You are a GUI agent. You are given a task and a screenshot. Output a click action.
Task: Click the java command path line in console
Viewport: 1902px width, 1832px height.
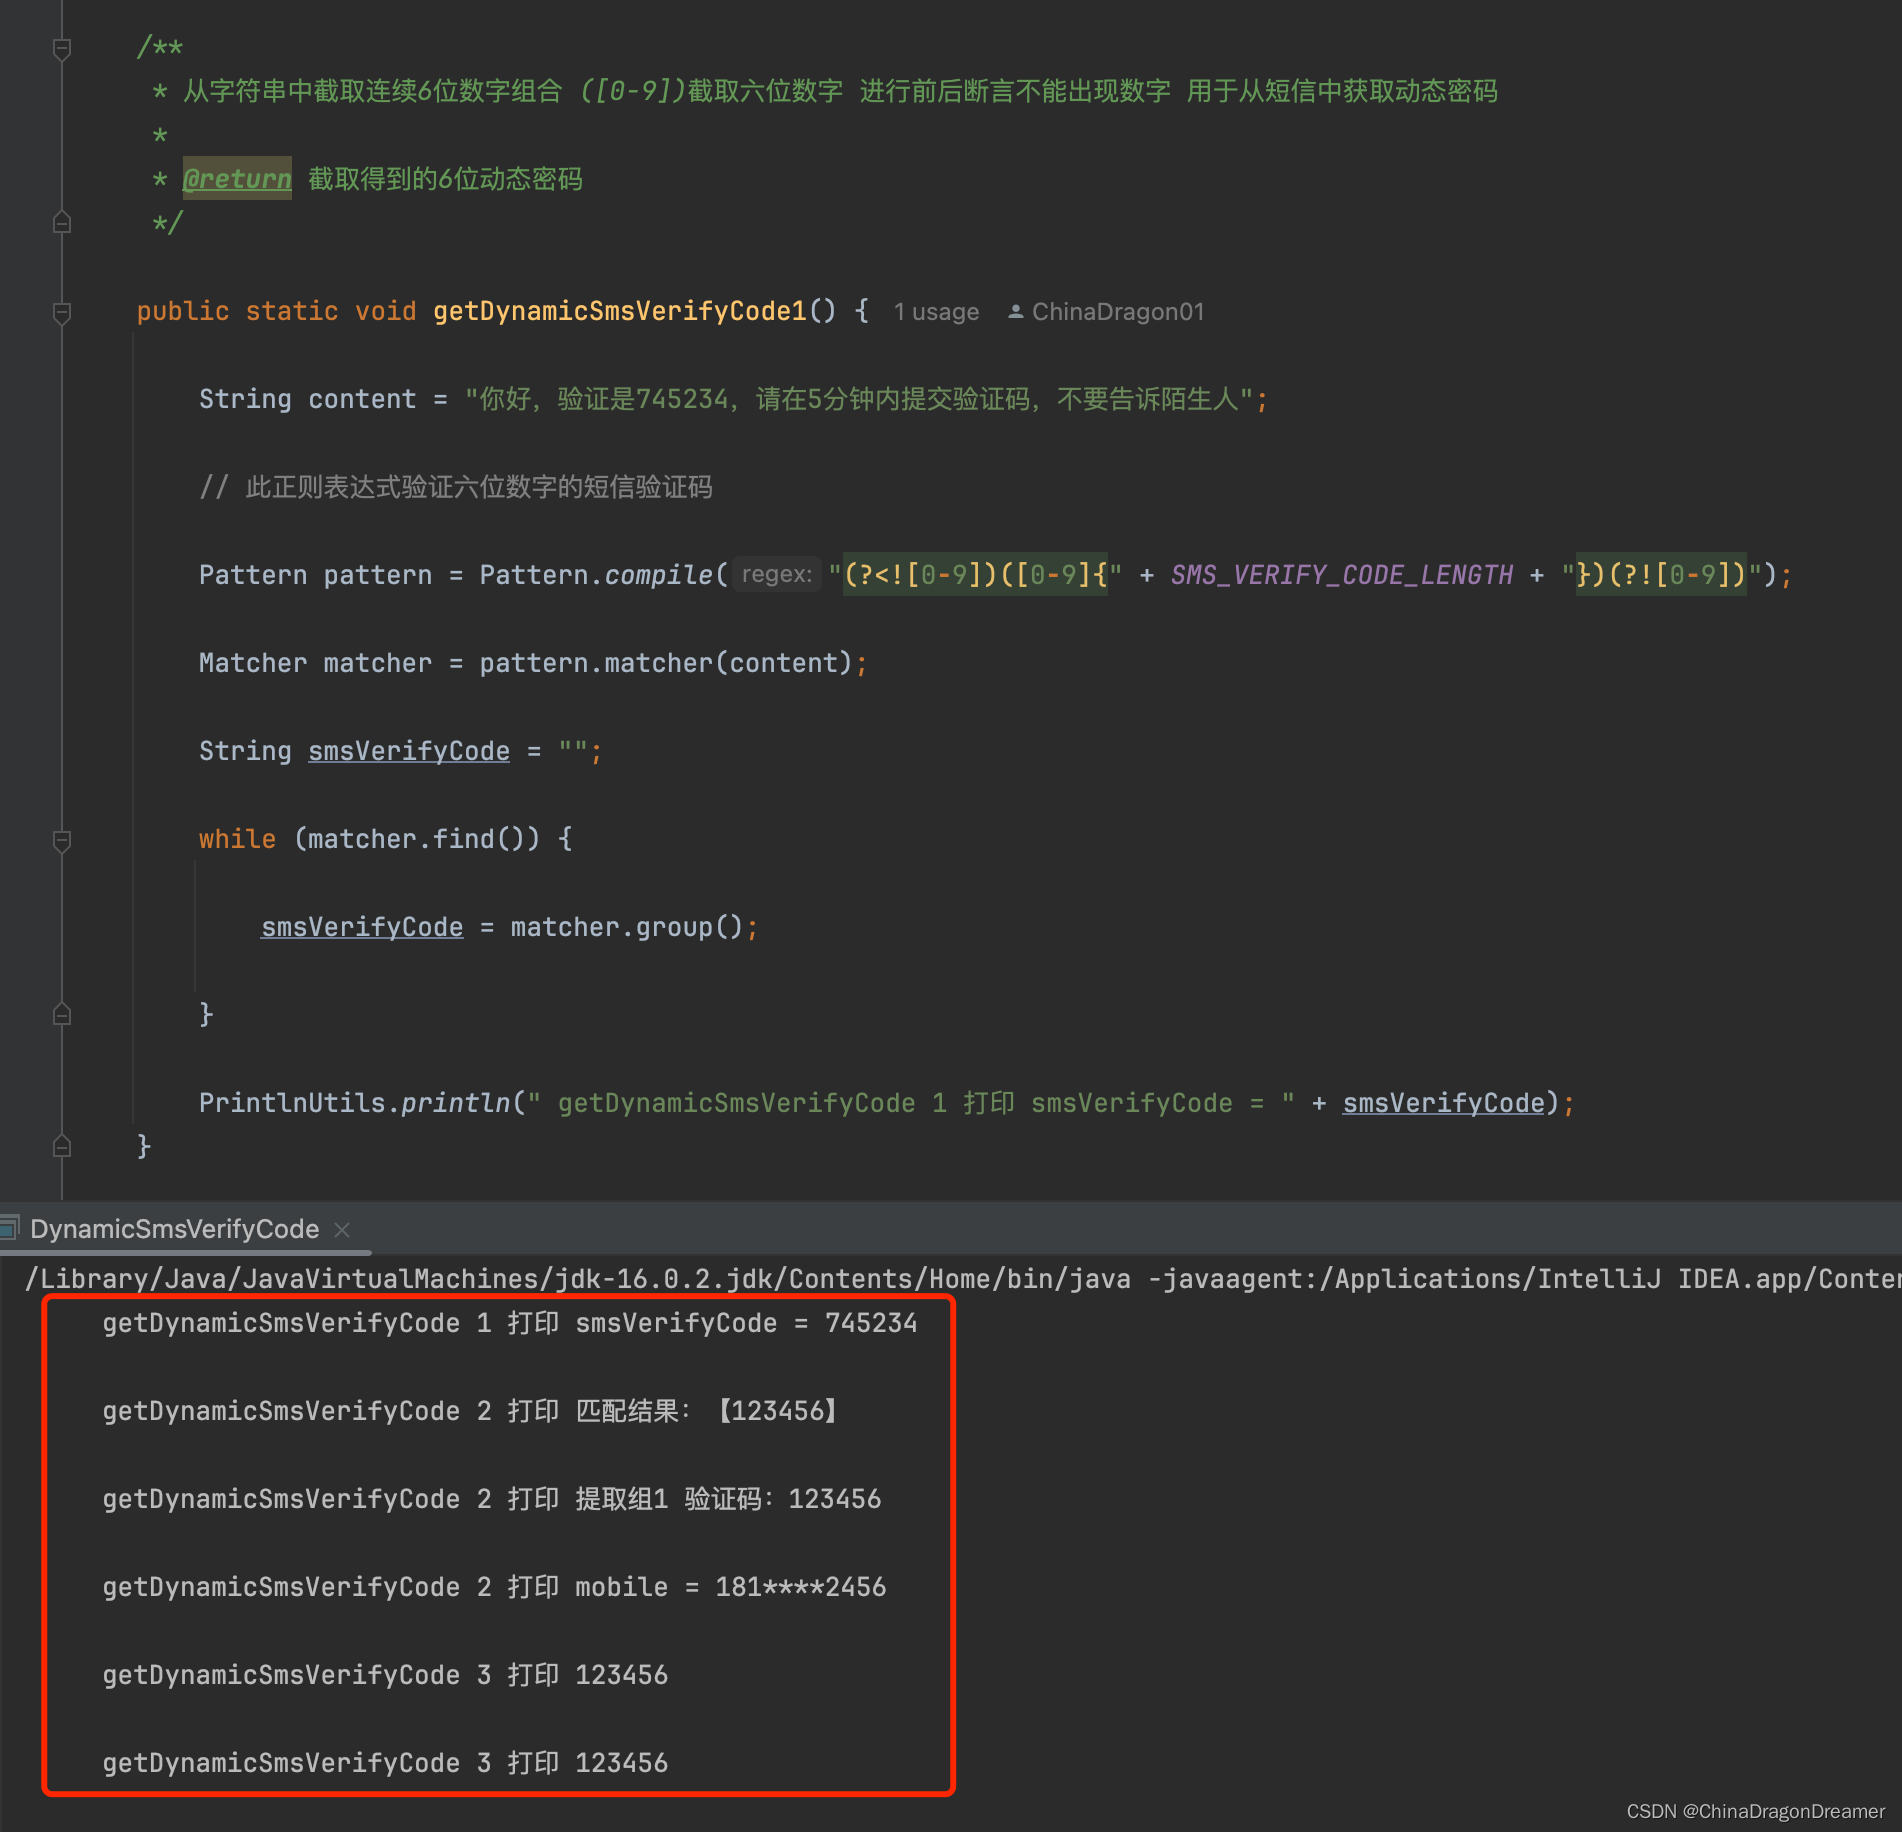point(962,1279)
